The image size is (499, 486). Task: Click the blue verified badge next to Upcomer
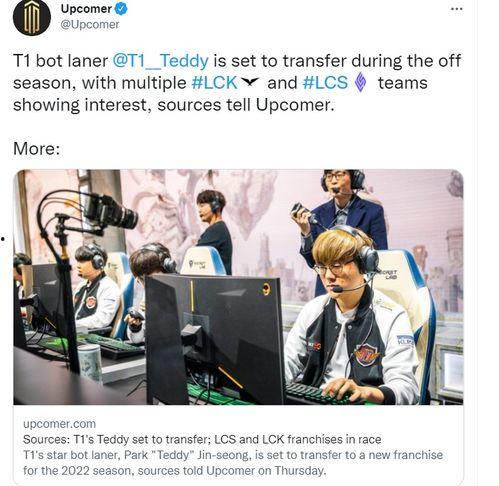click(x=121, y=9)
